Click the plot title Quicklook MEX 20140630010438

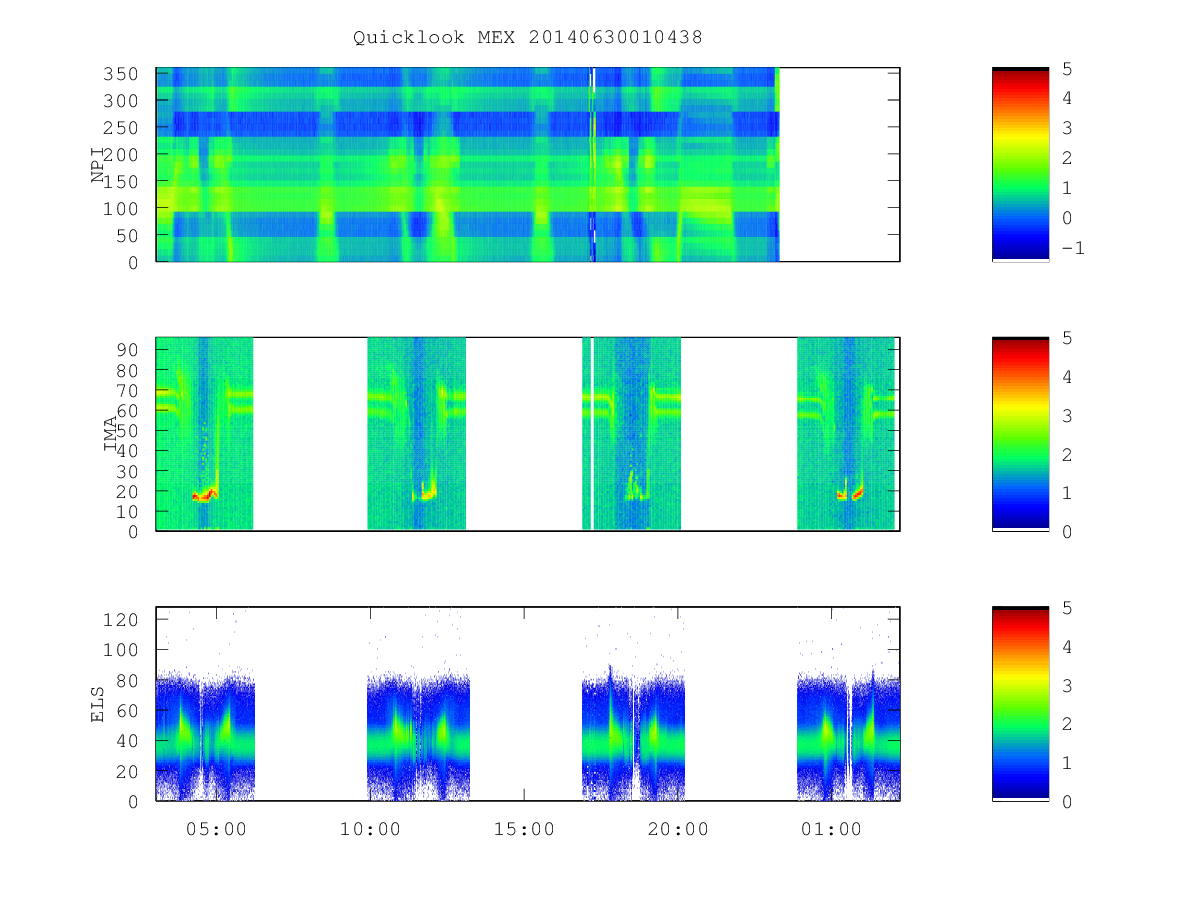[x=528, y=38]
